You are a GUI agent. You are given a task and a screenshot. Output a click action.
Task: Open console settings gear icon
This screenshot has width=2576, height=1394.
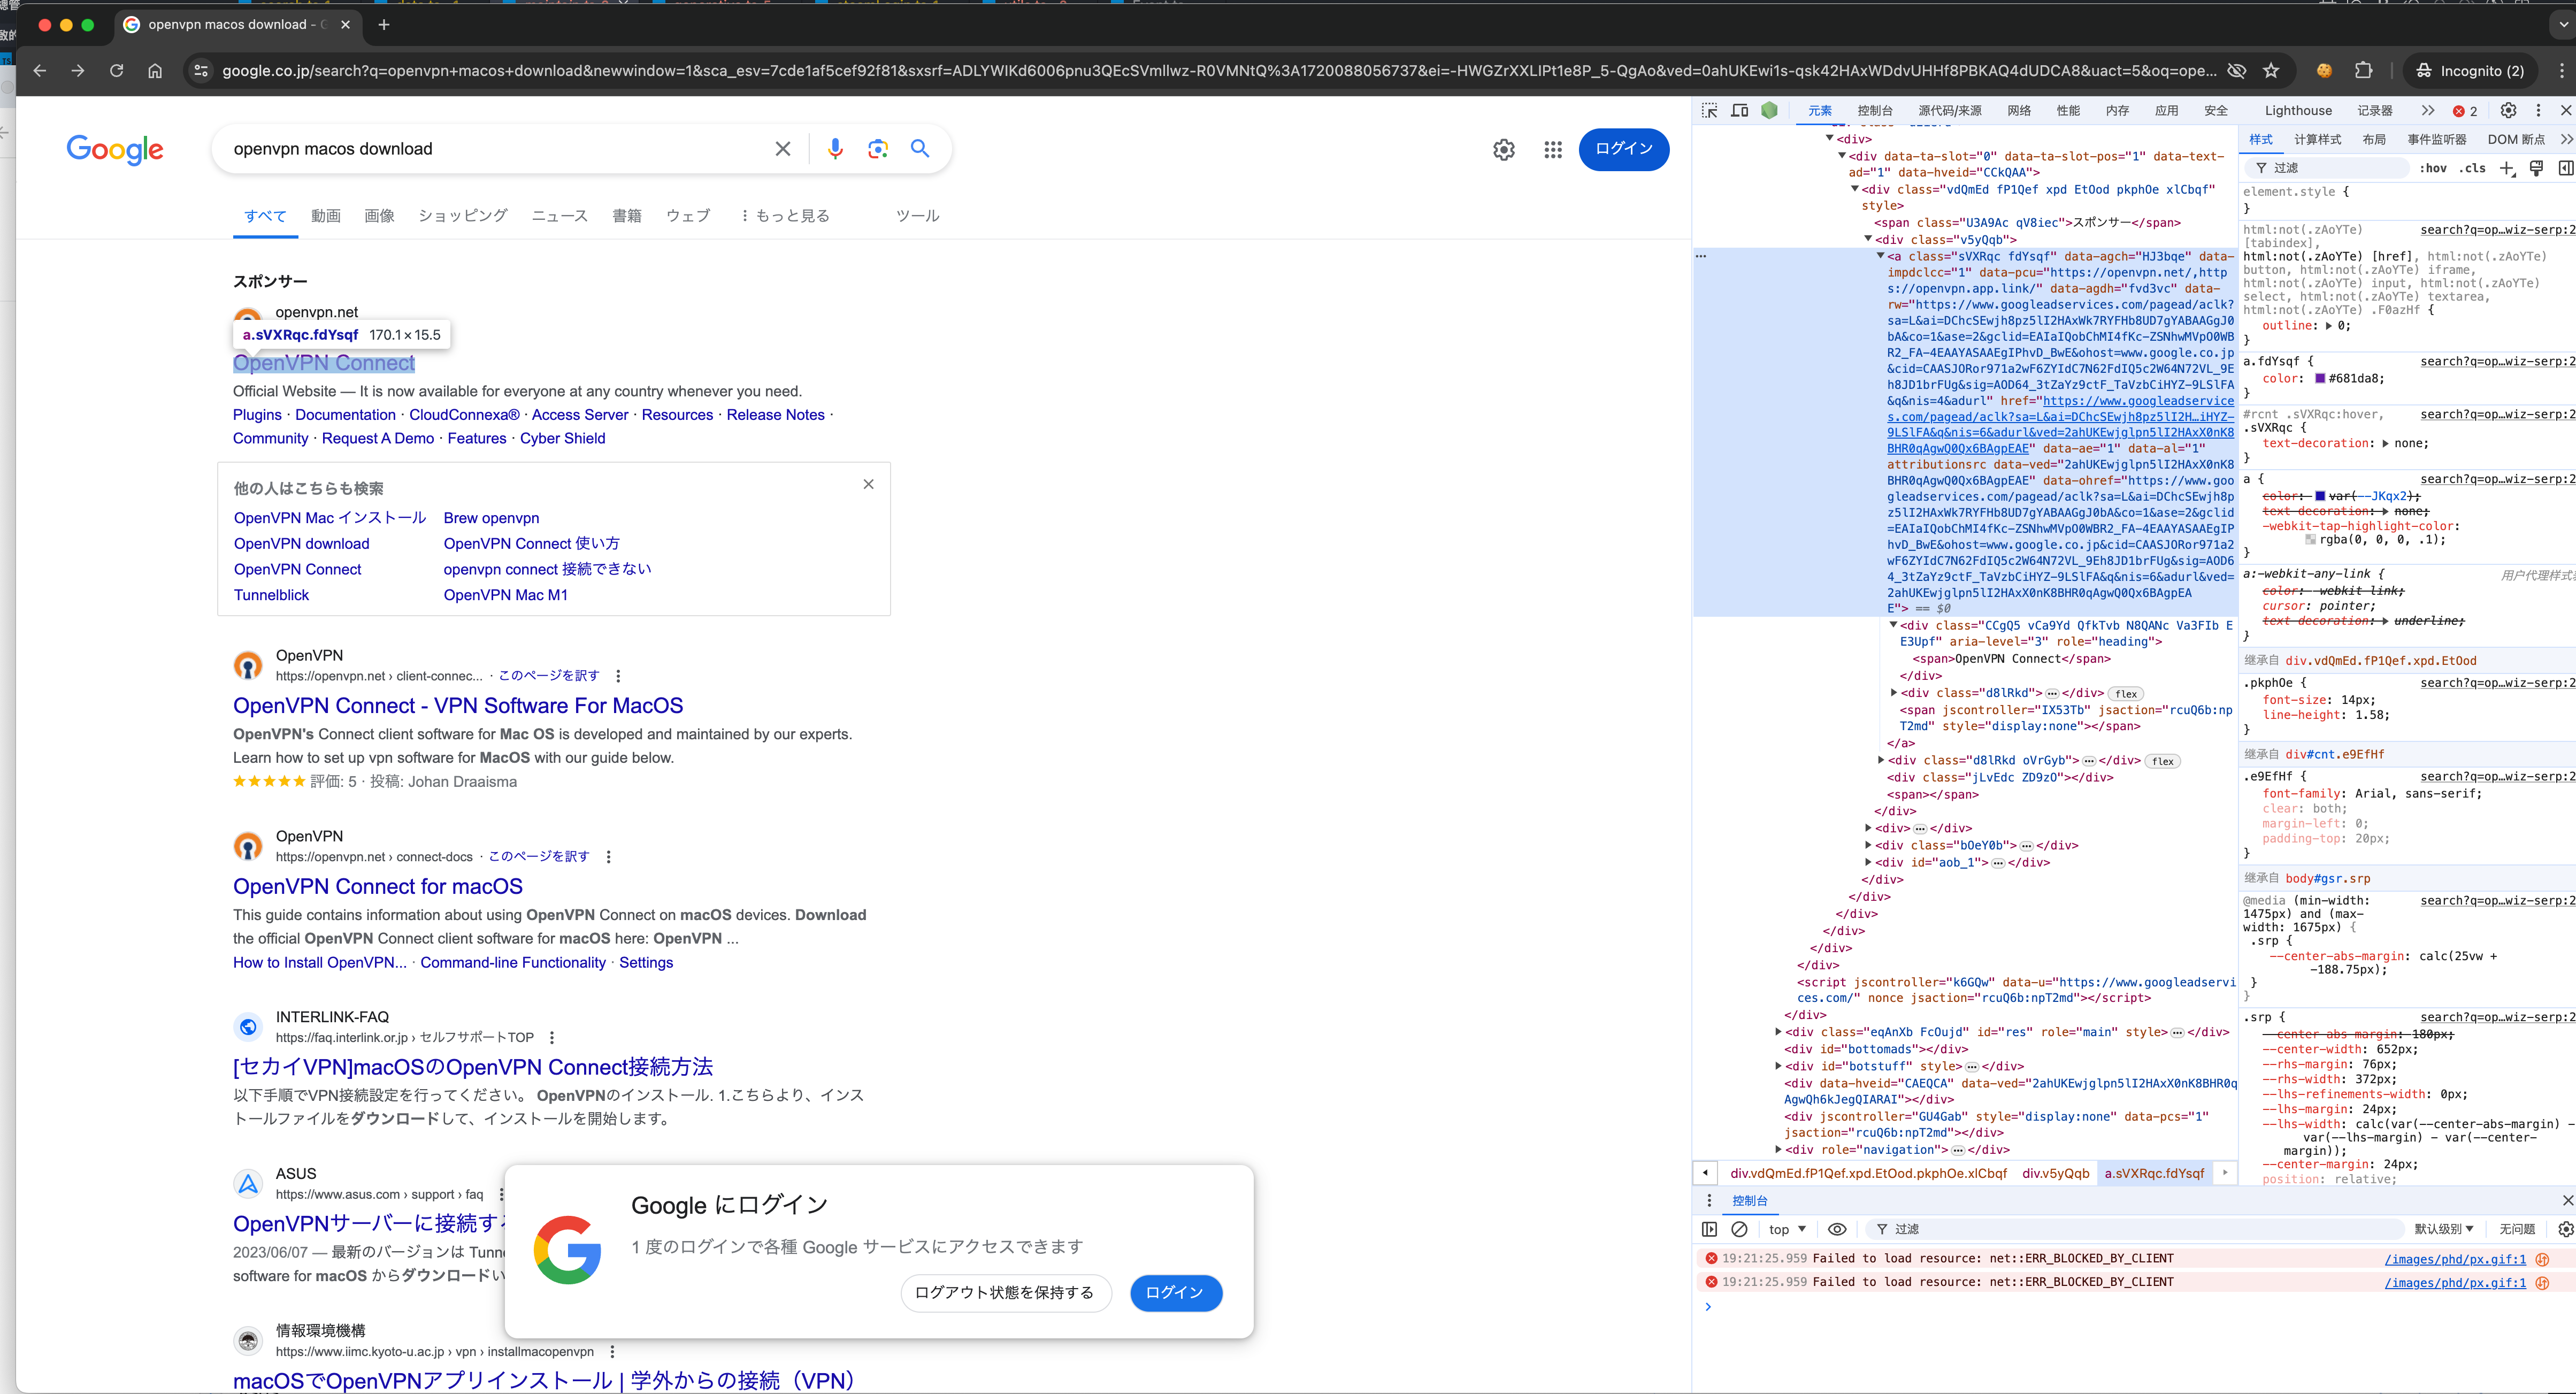click(x=2565, y=1229)
